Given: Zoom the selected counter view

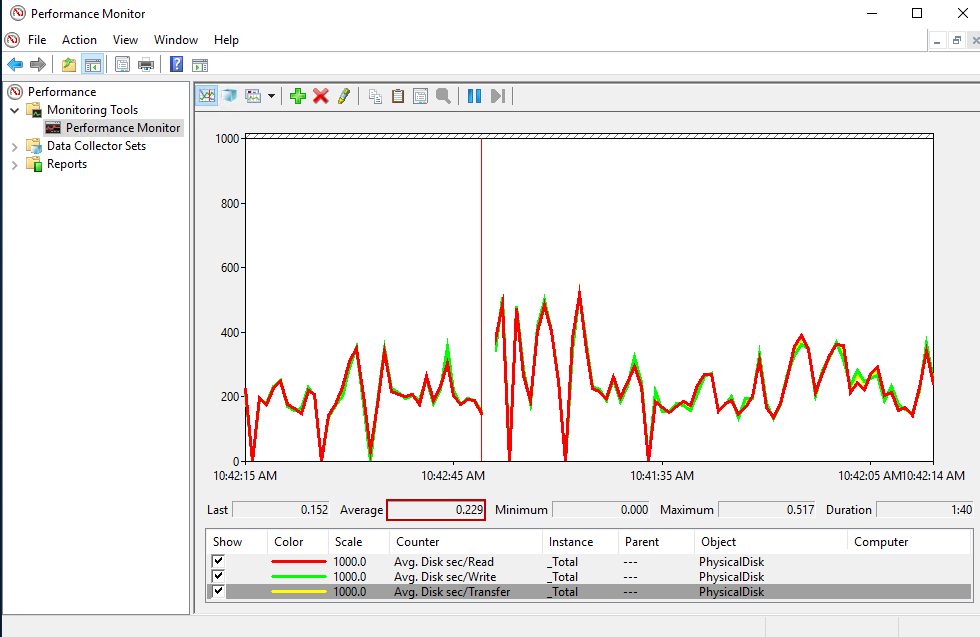Looking at the screenshot, I should point(443,95).
